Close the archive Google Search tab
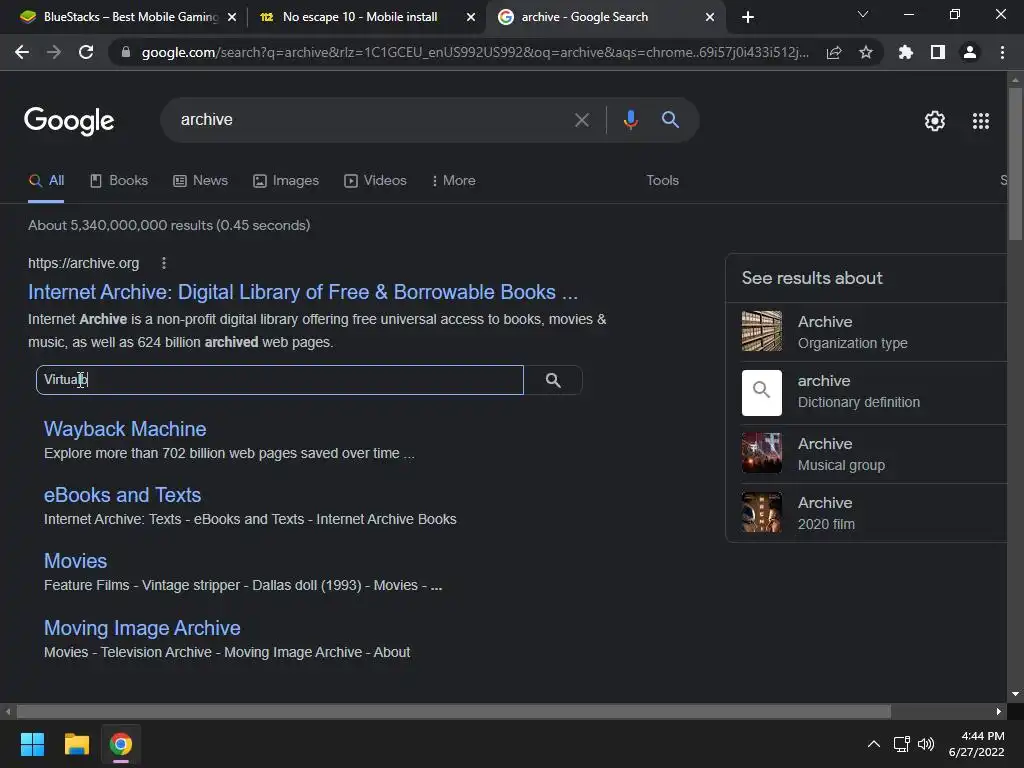 click(x=710, y=17)
